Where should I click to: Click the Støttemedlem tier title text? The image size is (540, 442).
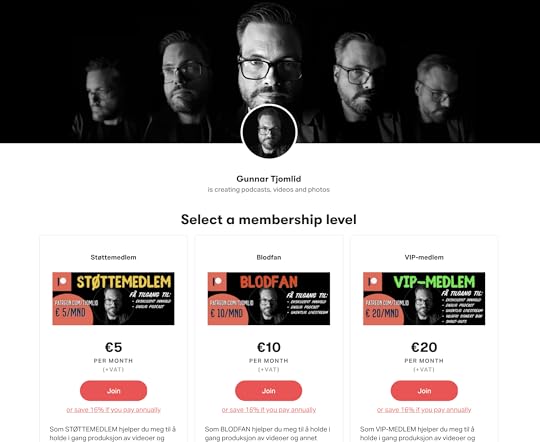[113, 257]
